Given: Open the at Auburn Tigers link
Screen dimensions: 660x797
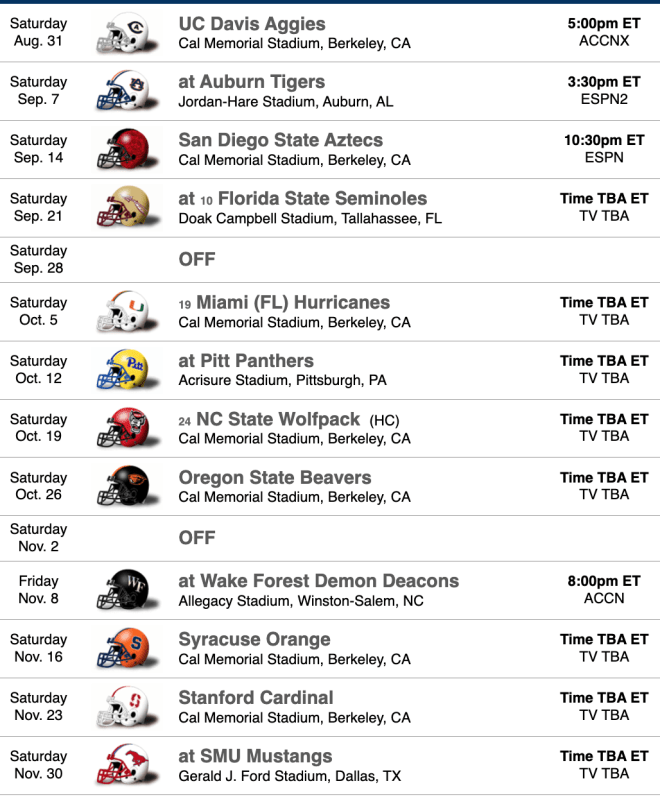Looking at the screenshot, I should pos(252,82).
